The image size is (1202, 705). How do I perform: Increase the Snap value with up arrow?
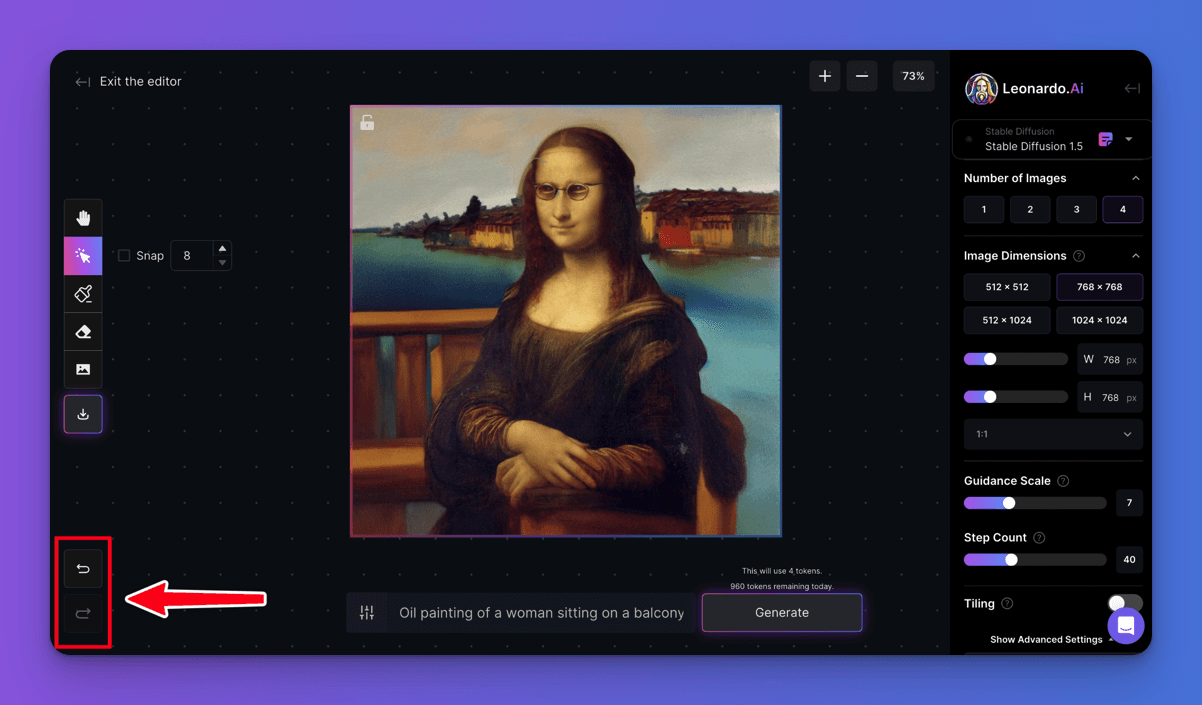coord(222,249)
